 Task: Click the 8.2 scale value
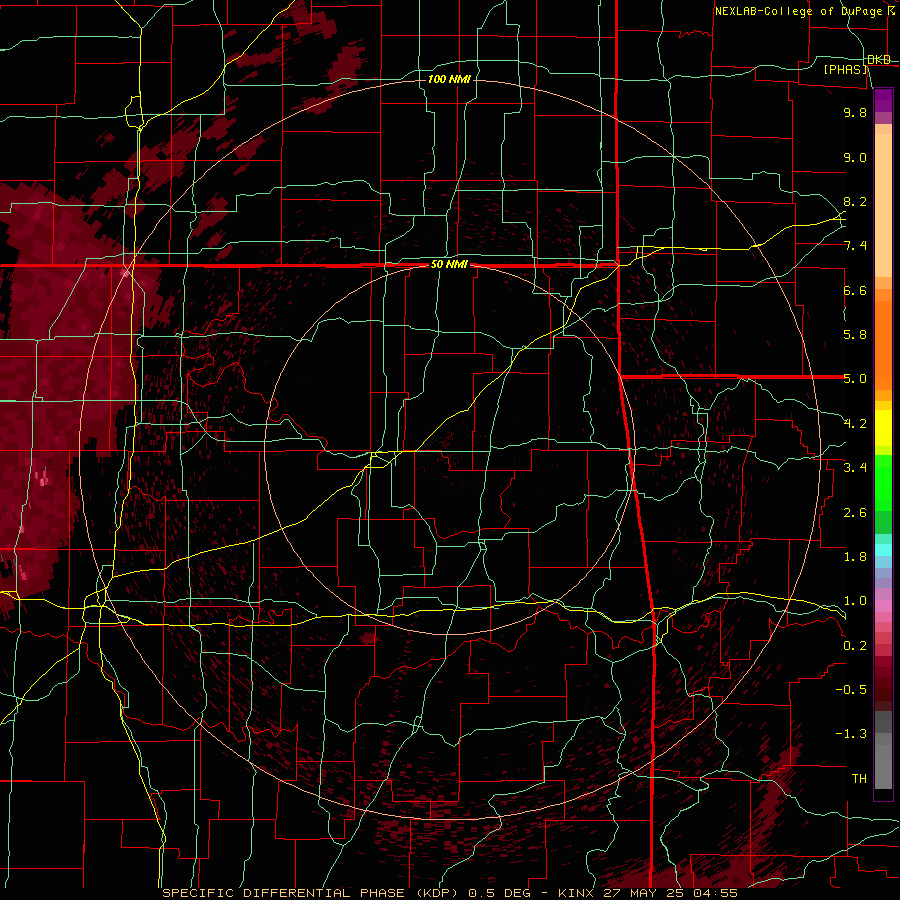click(855, 201)
